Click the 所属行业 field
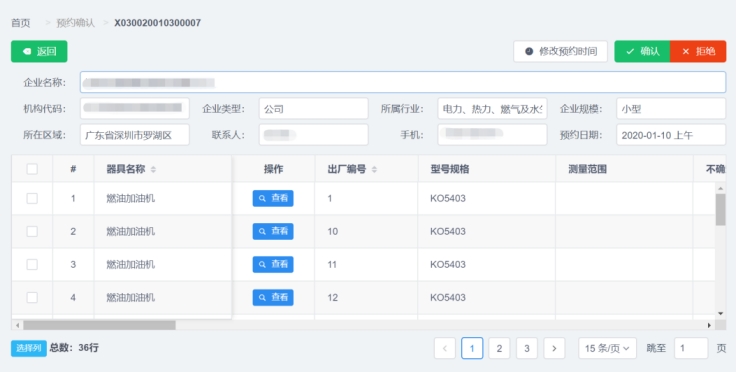Viewport: 737px width, 372px height. [x=492, y=109]
